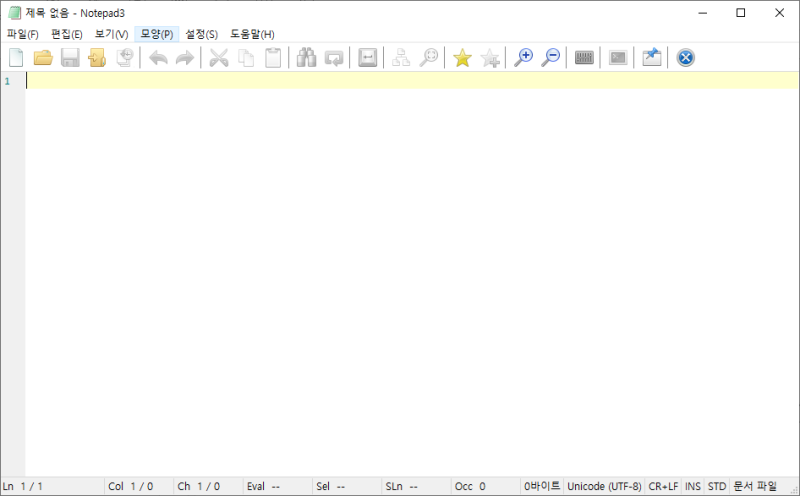Click the Save floppy disk icon
800x496 pixels.
(70, 58)
